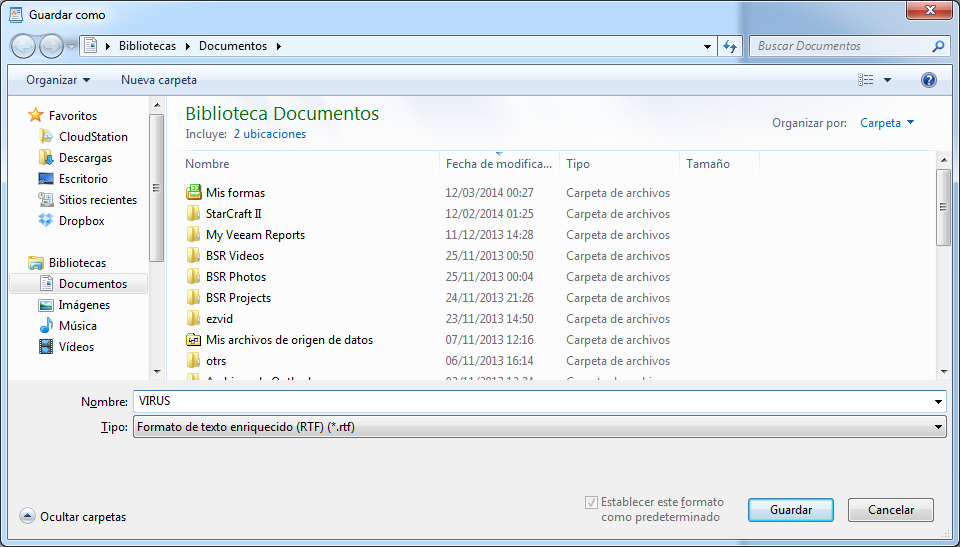Viewport: 960px width, 547px height.
Task: Click the Bibliotecas library icon
Action: coord(36,263)
